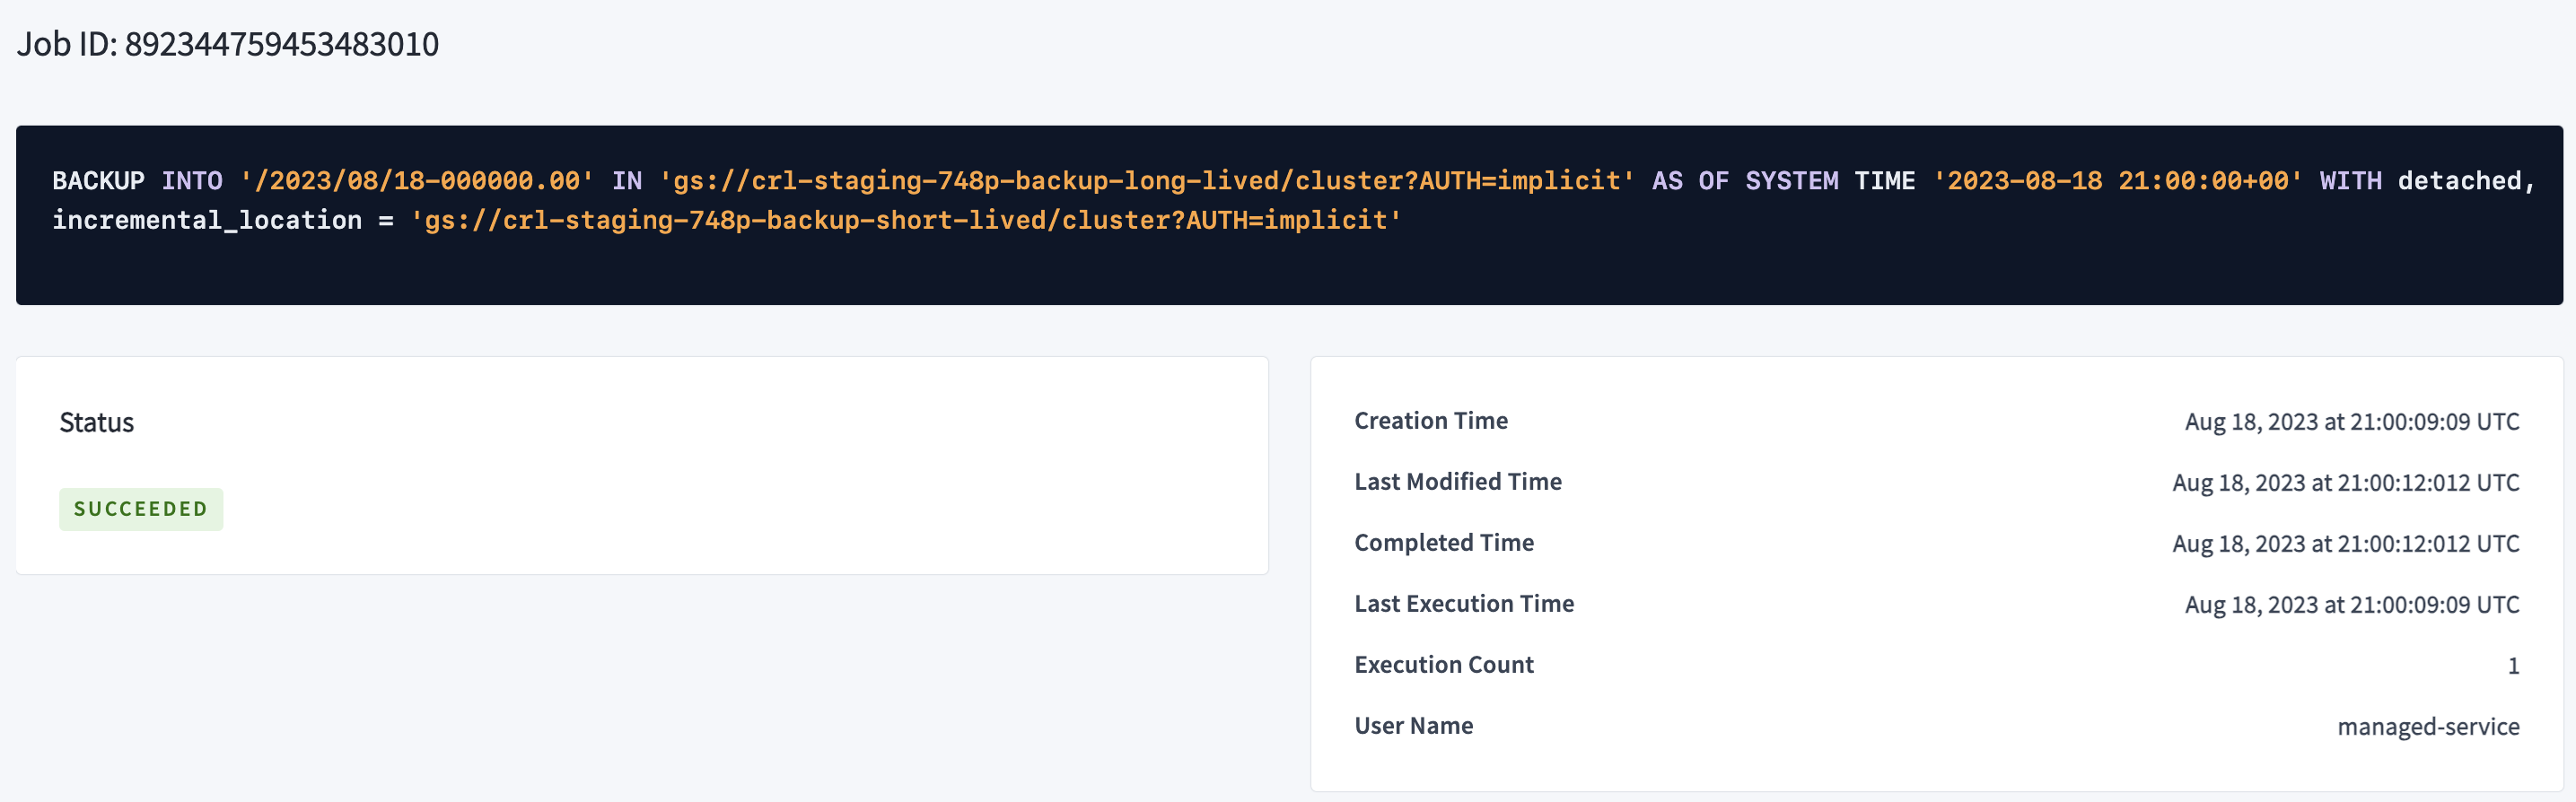
Task: Click the green SUCCEEDED status badge
Action: 141,509
